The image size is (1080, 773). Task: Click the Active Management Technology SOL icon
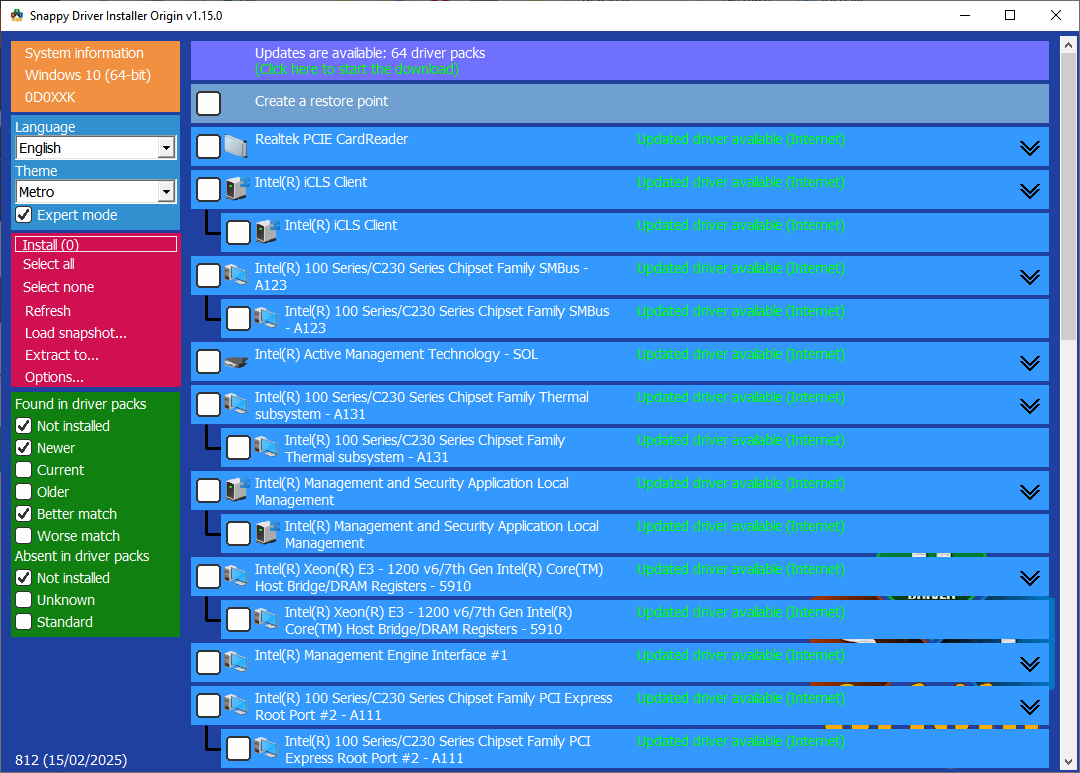(237, 362)
